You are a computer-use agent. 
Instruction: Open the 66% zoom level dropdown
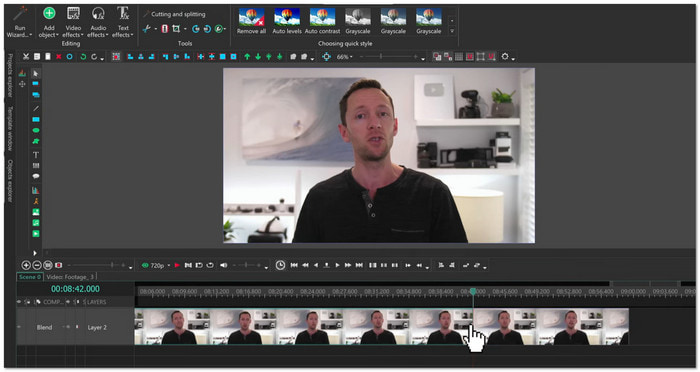[x=344, y=57]
